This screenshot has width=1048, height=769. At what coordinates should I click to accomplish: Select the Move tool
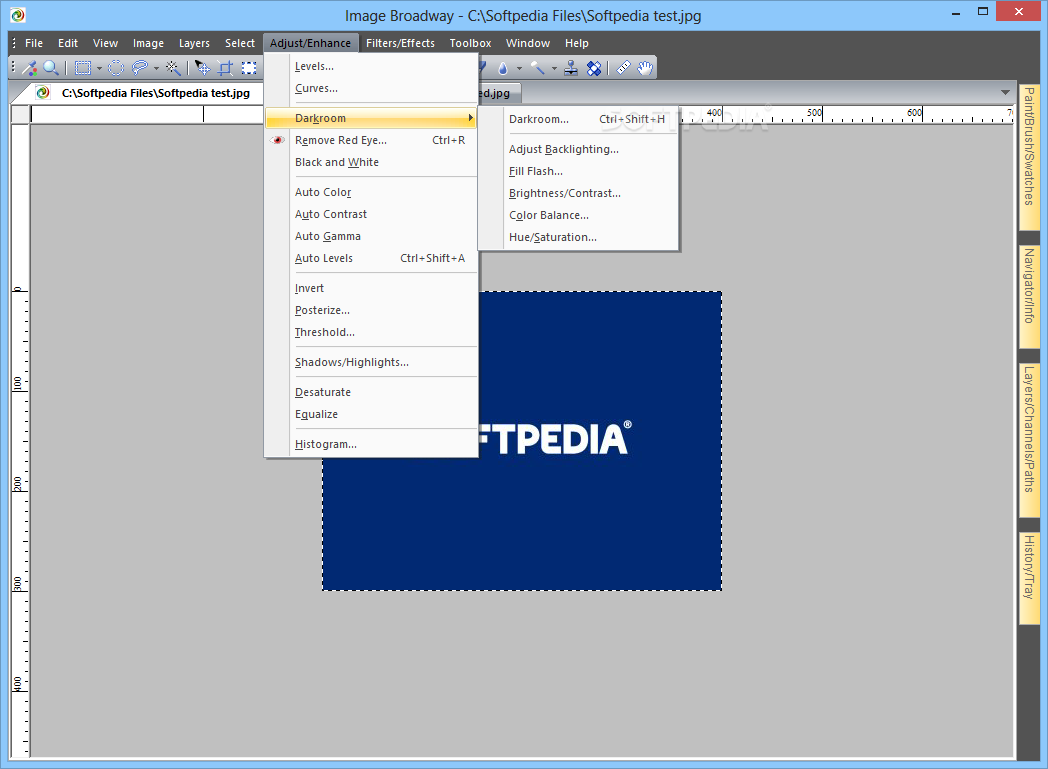click(x=203, y=67)
